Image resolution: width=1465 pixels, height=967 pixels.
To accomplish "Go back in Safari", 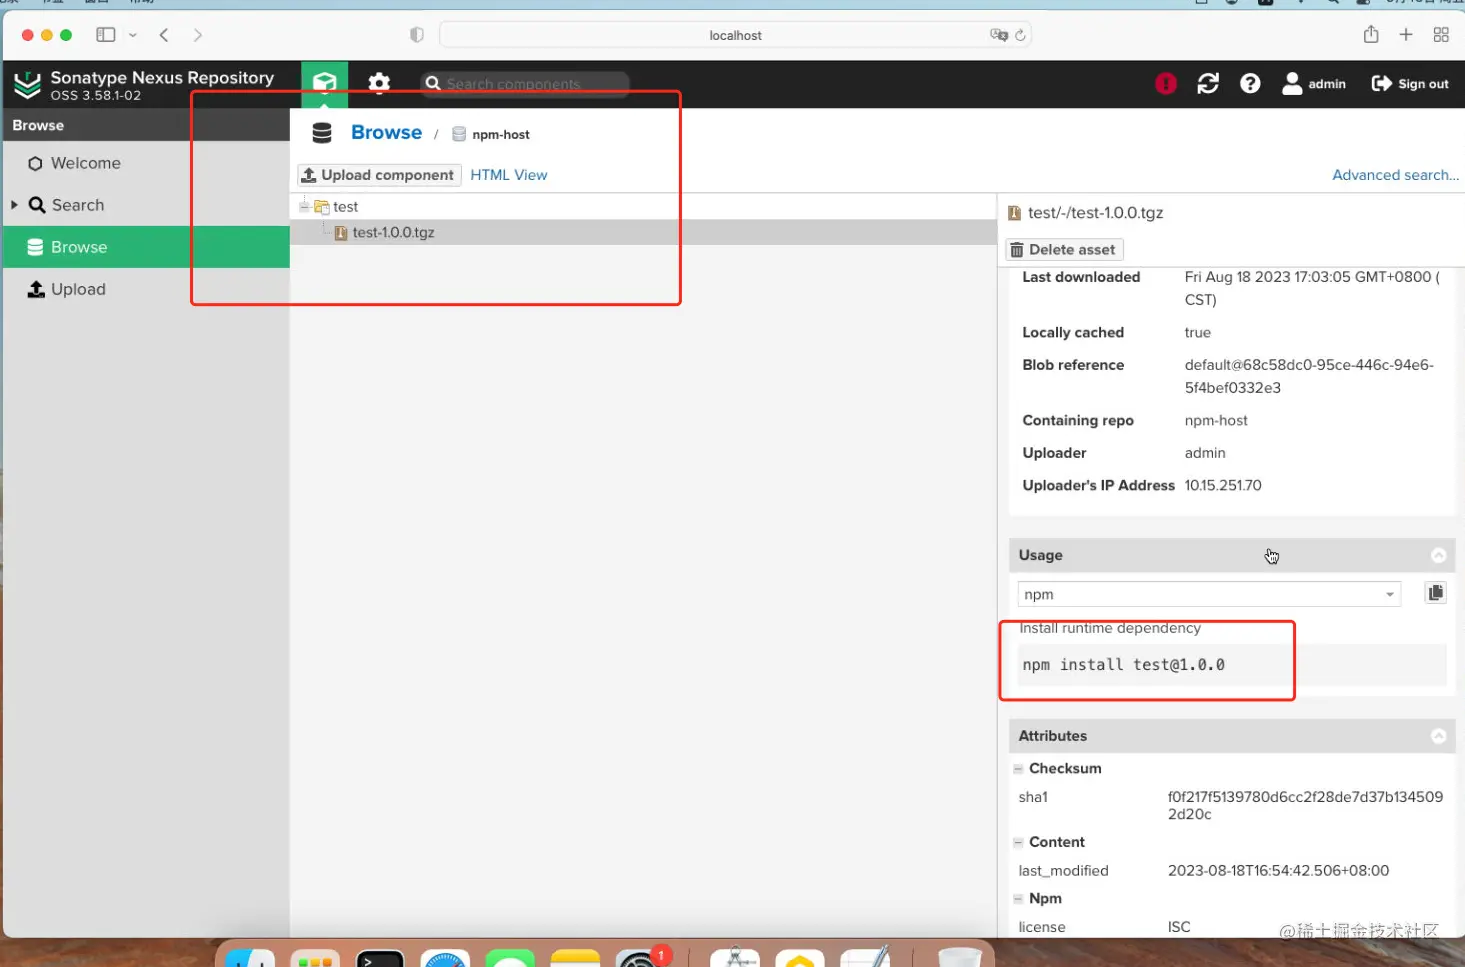I will tap(164, 35).
